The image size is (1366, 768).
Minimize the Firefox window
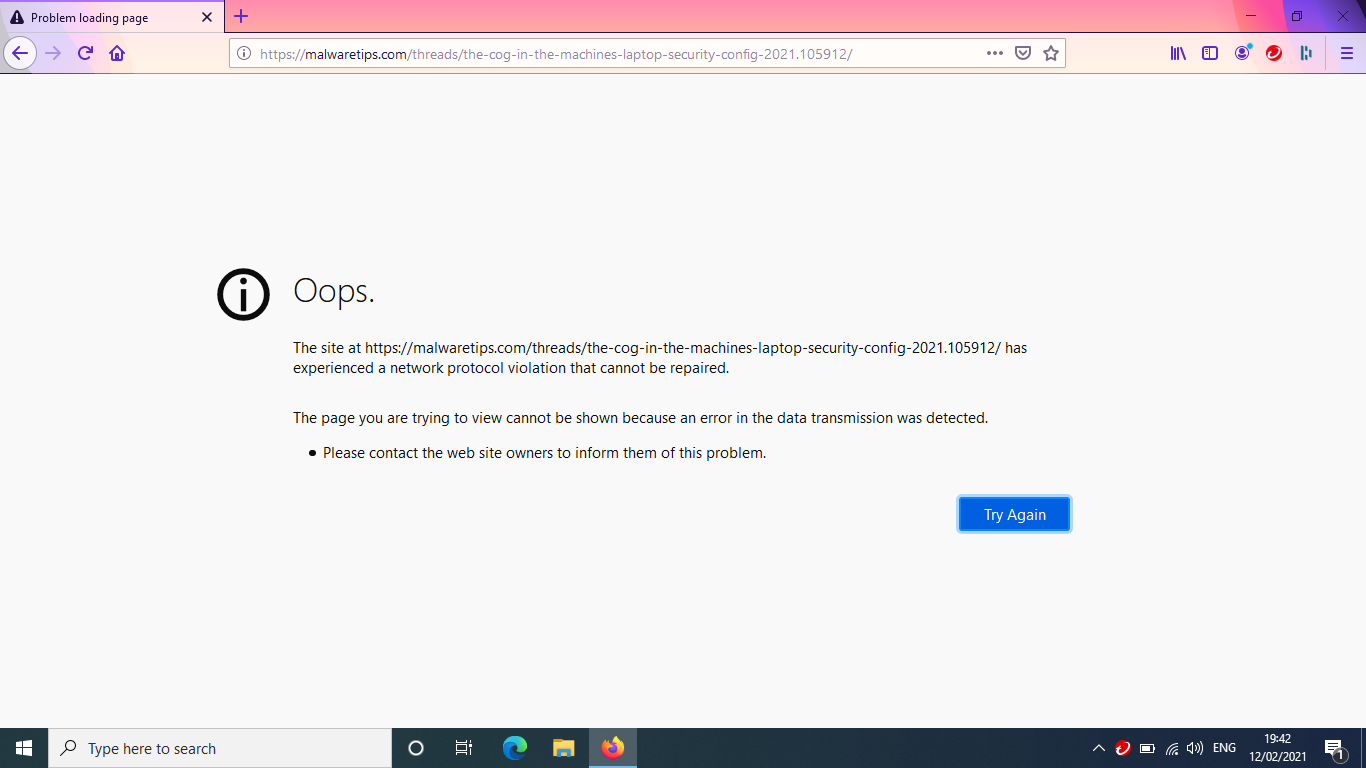pyautogui.click(x=1251, y=16)
